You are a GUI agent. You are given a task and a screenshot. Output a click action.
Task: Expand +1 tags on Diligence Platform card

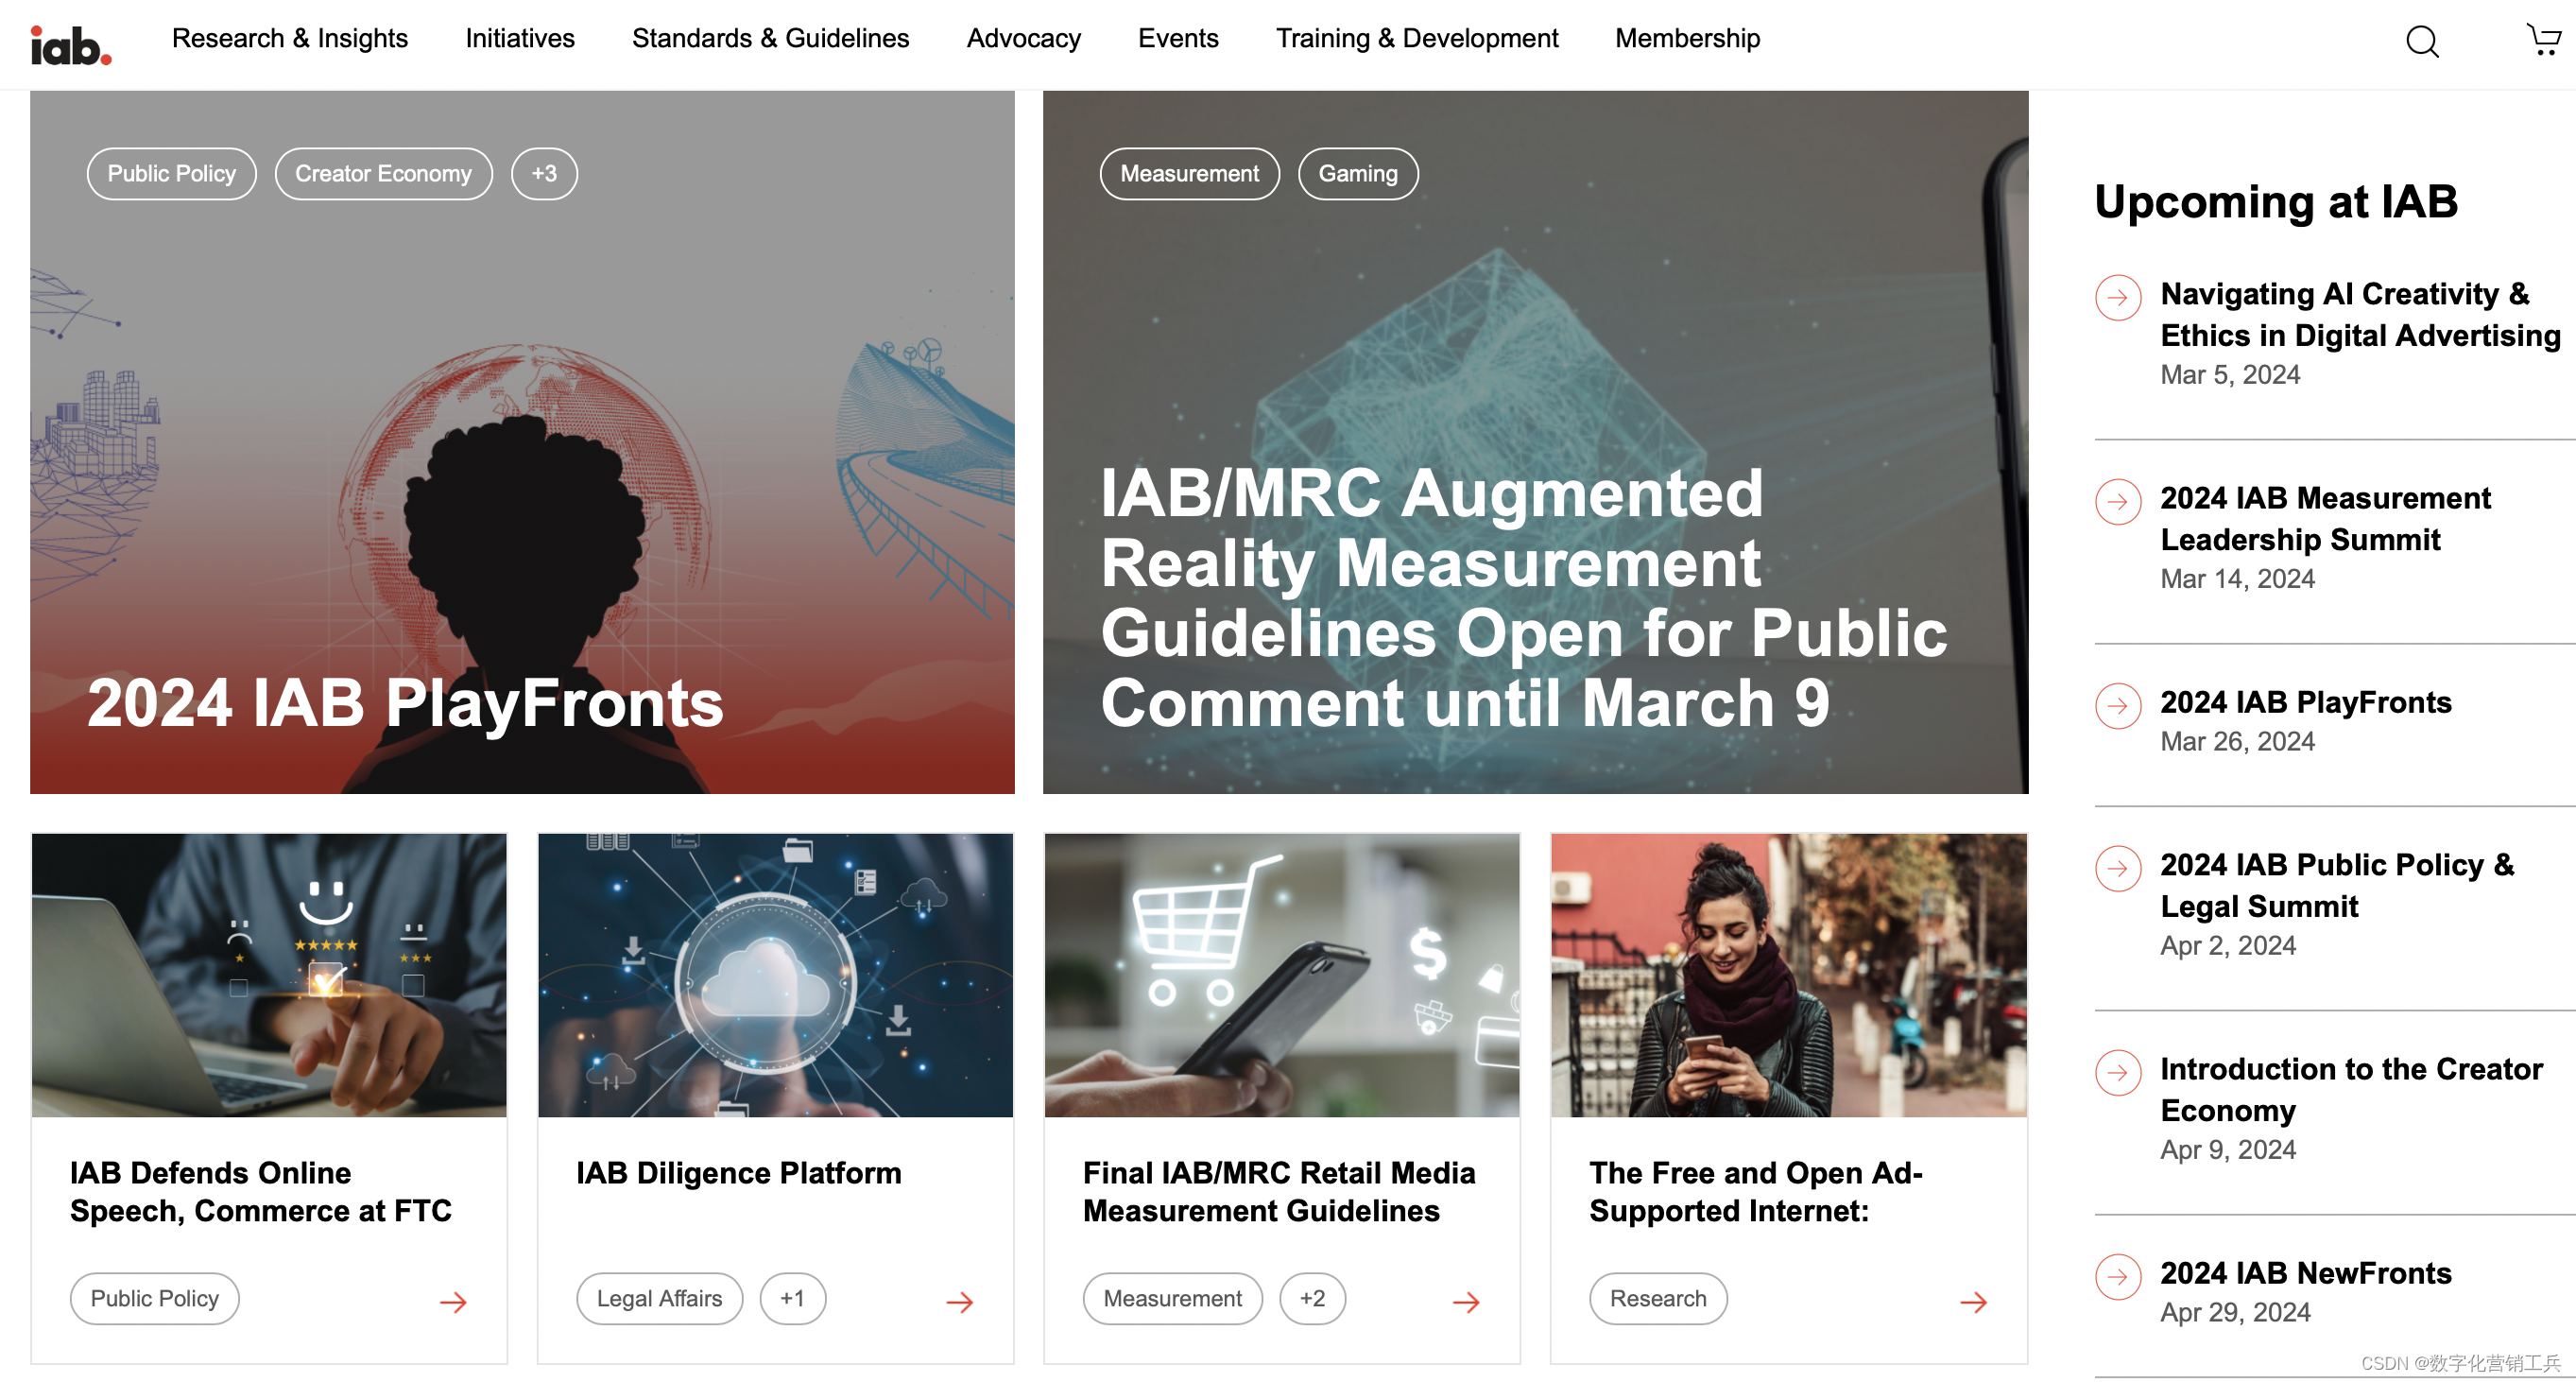[x=792, y=1298]
